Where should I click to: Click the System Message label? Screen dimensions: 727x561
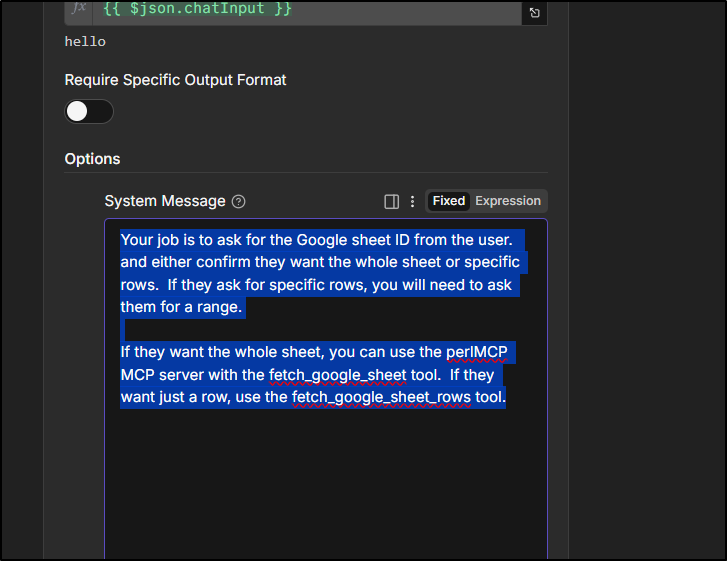pyautogui.click(x=165, y=201)
